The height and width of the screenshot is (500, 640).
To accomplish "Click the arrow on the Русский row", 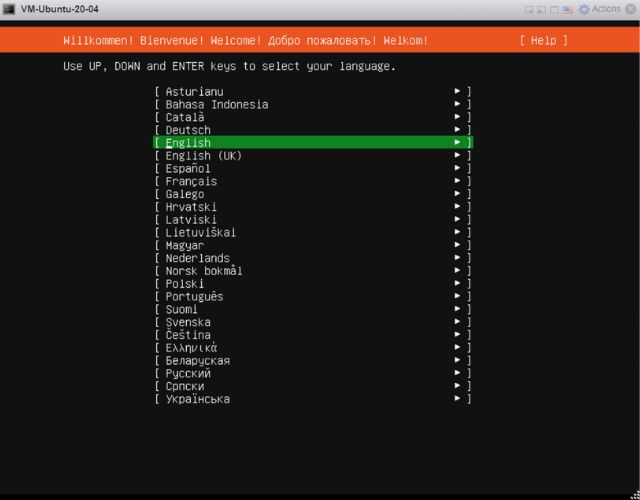I will (x=458, y=373).
